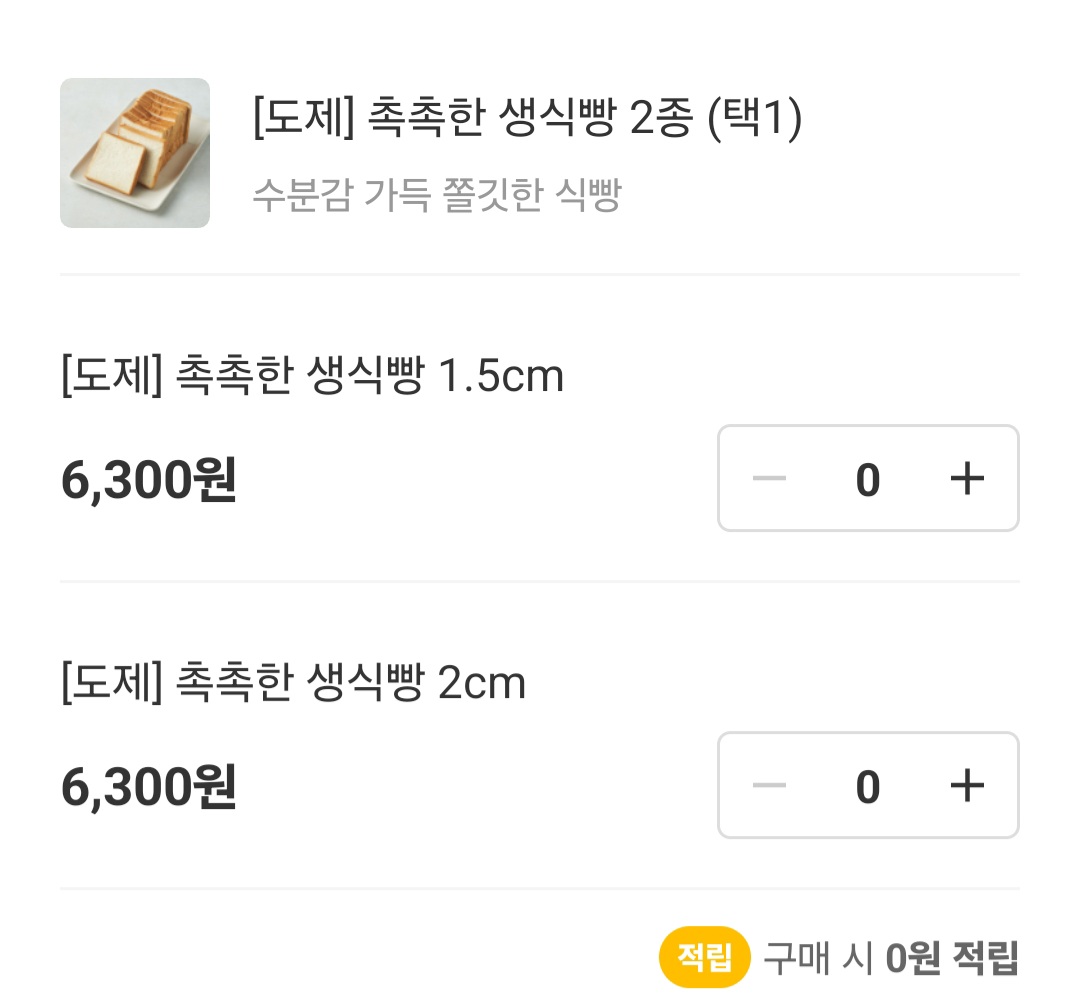The image size is (1080, 1006).
Task: Decrease quantity of the 1.5cm sliced bread
Action: tap(768, 478)
